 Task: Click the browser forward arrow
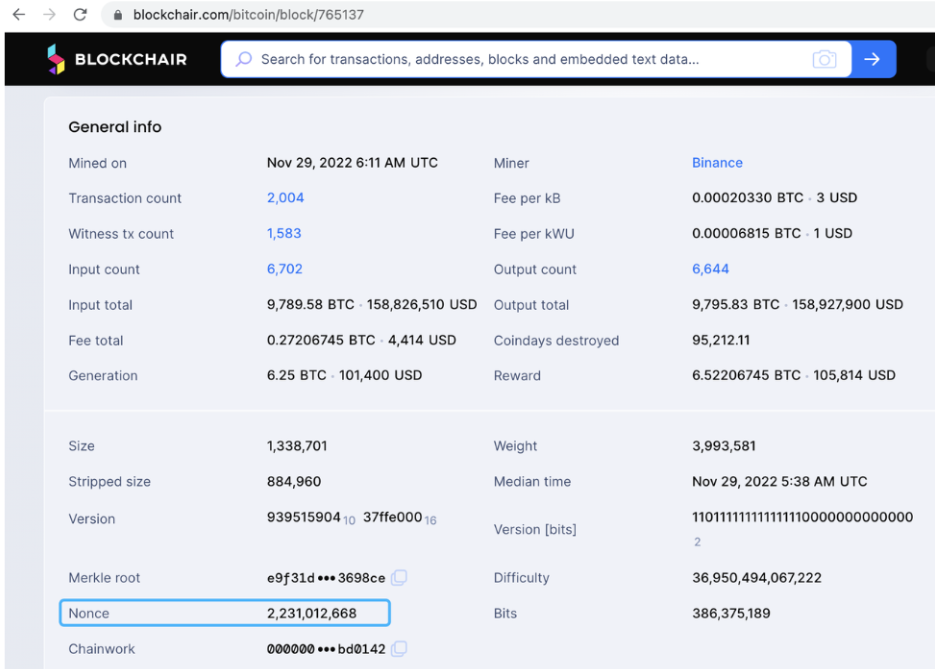coord(49,15)
